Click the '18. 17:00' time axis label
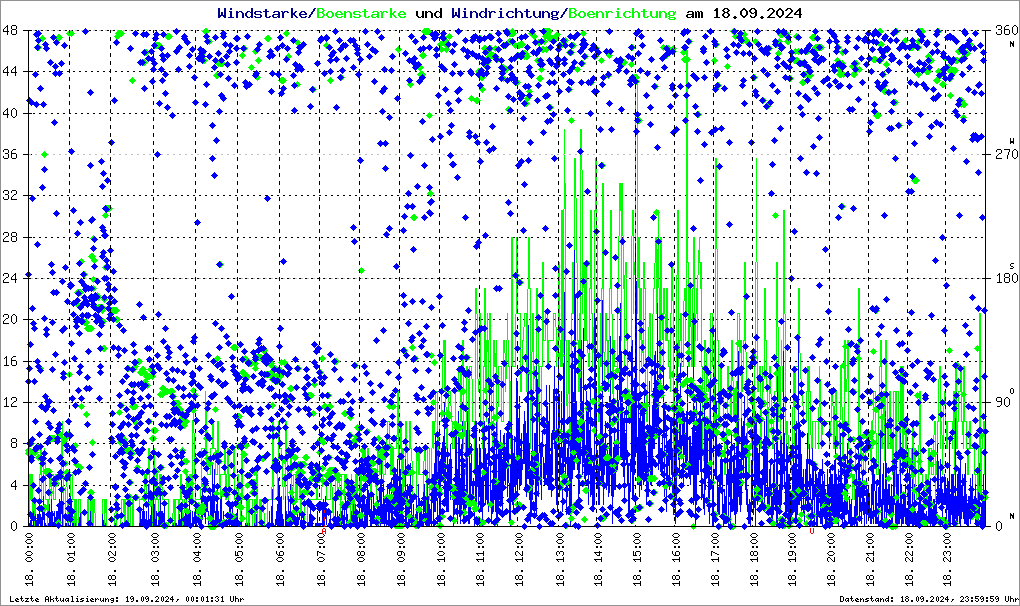 click(715, 559)
